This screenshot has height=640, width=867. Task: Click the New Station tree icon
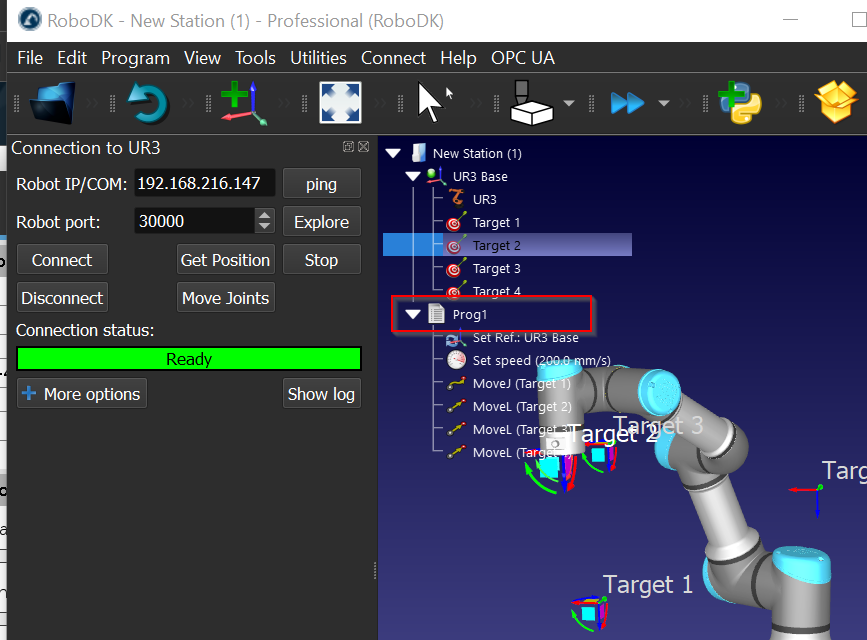(420, 153)
